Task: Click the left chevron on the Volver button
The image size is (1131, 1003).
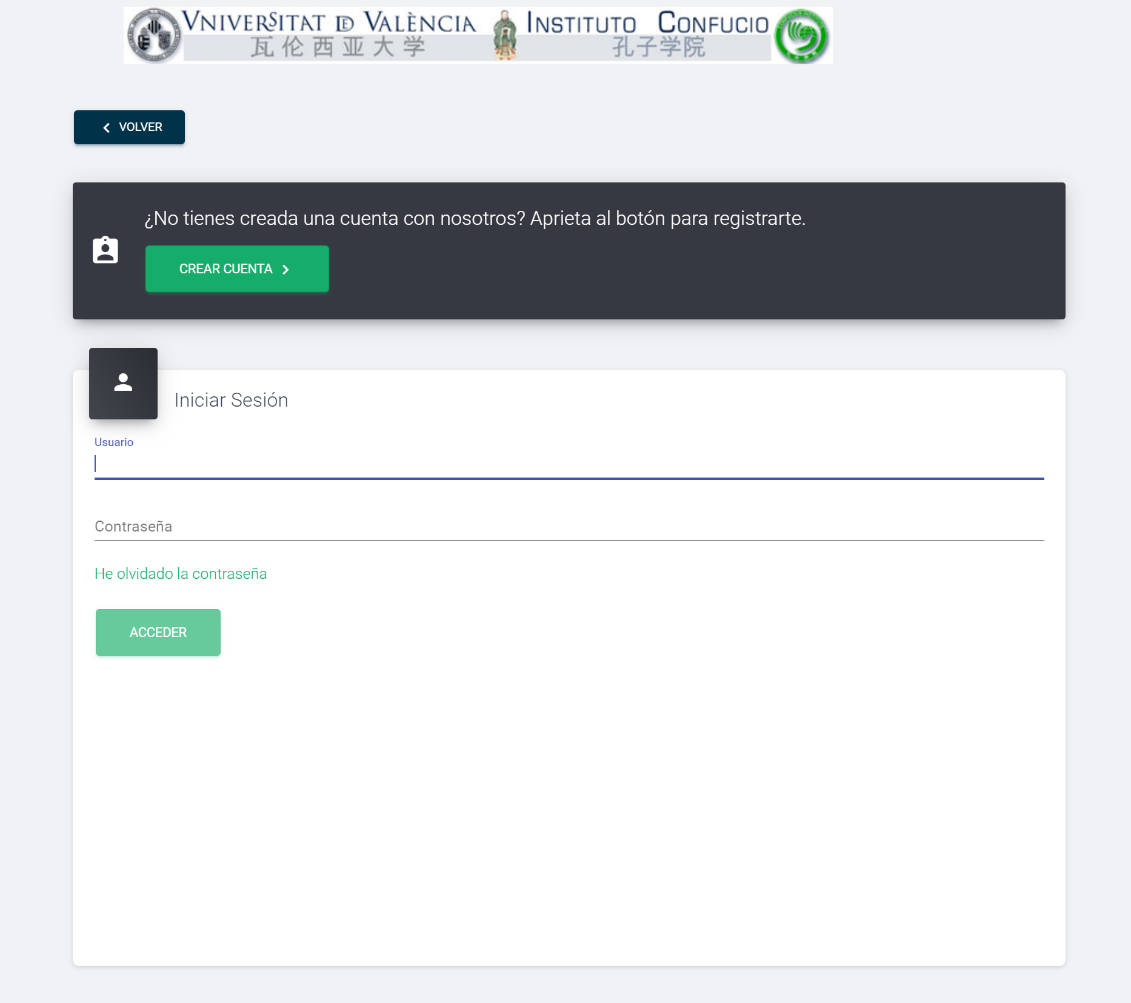Action: pyautogui.click(x=106, y=128)
